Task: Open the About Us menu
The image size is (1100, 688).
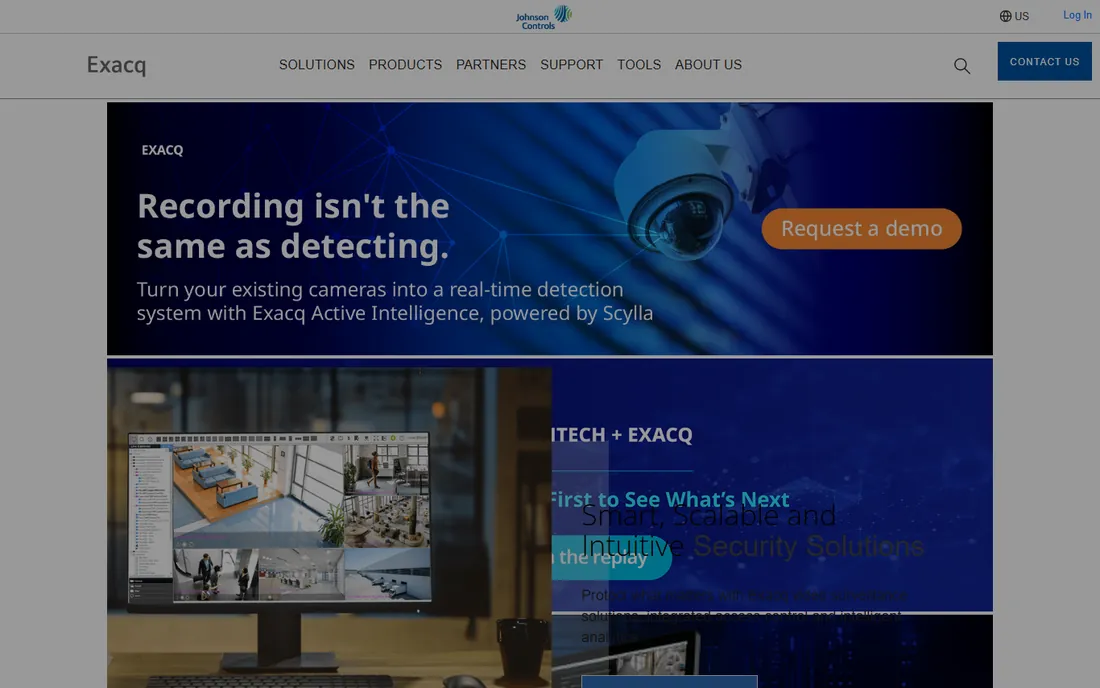Action: [x=708, y=65]
